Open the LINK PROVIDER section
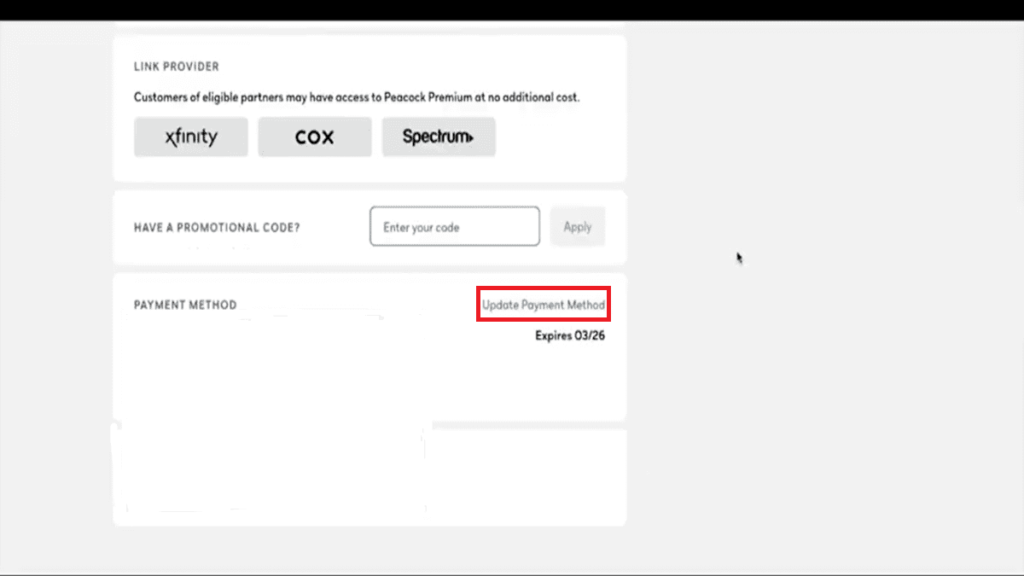 pos(175,66)
